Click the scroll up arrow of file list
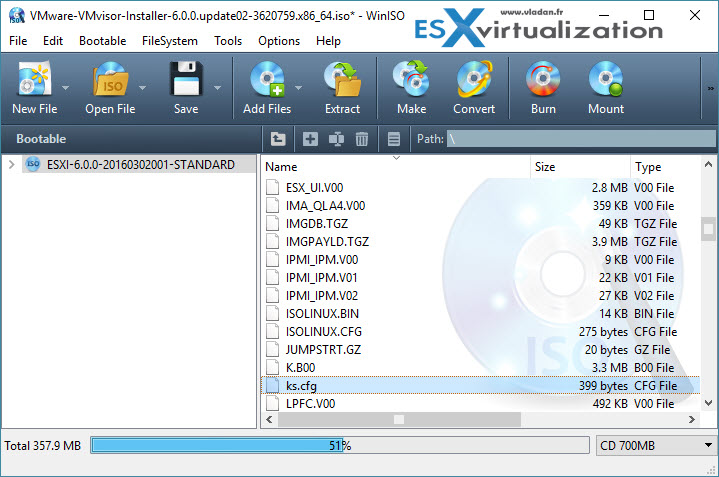The width and height of the screenshot is (719, 477). click(x=708, y=164)
